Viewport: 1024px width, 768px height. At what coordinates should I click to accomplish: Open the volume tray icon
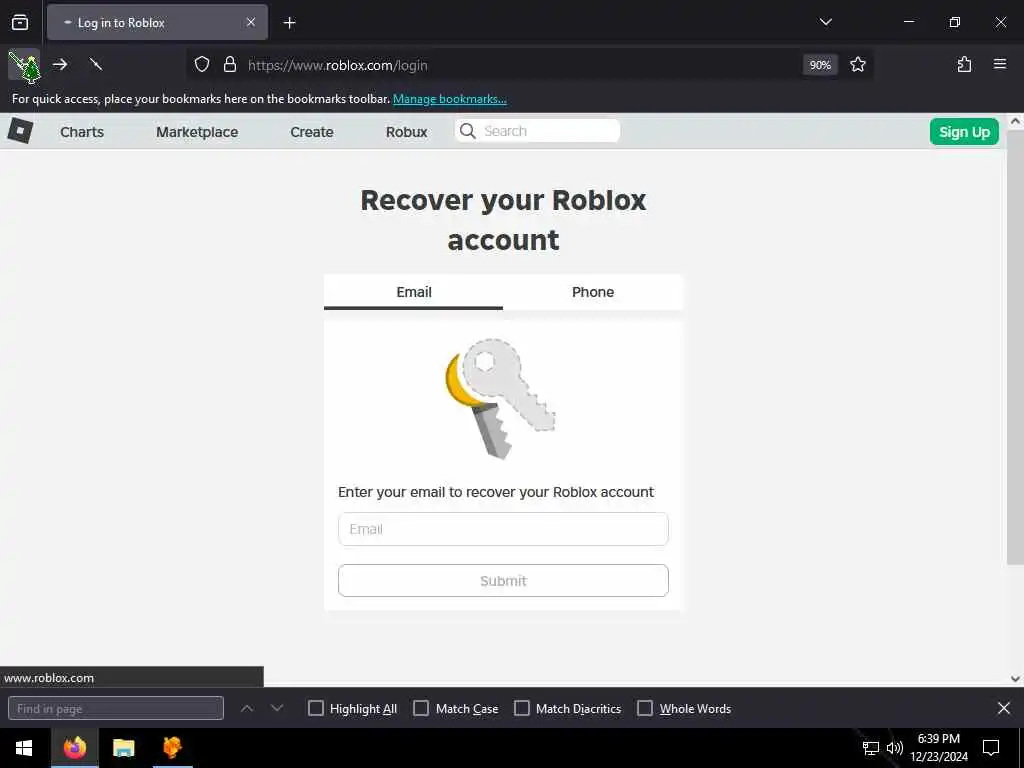[895, 748]
